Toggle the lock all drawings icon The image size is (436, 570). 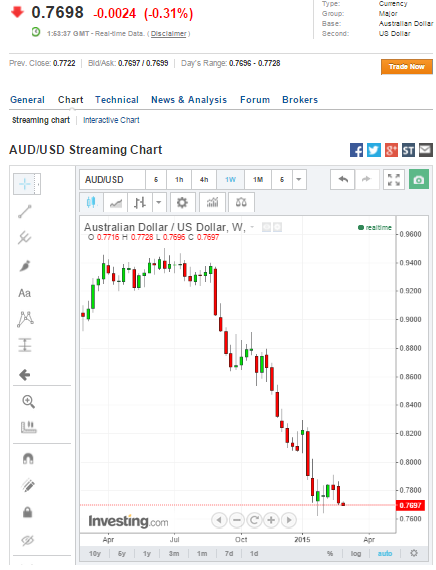tap(28, 512)
